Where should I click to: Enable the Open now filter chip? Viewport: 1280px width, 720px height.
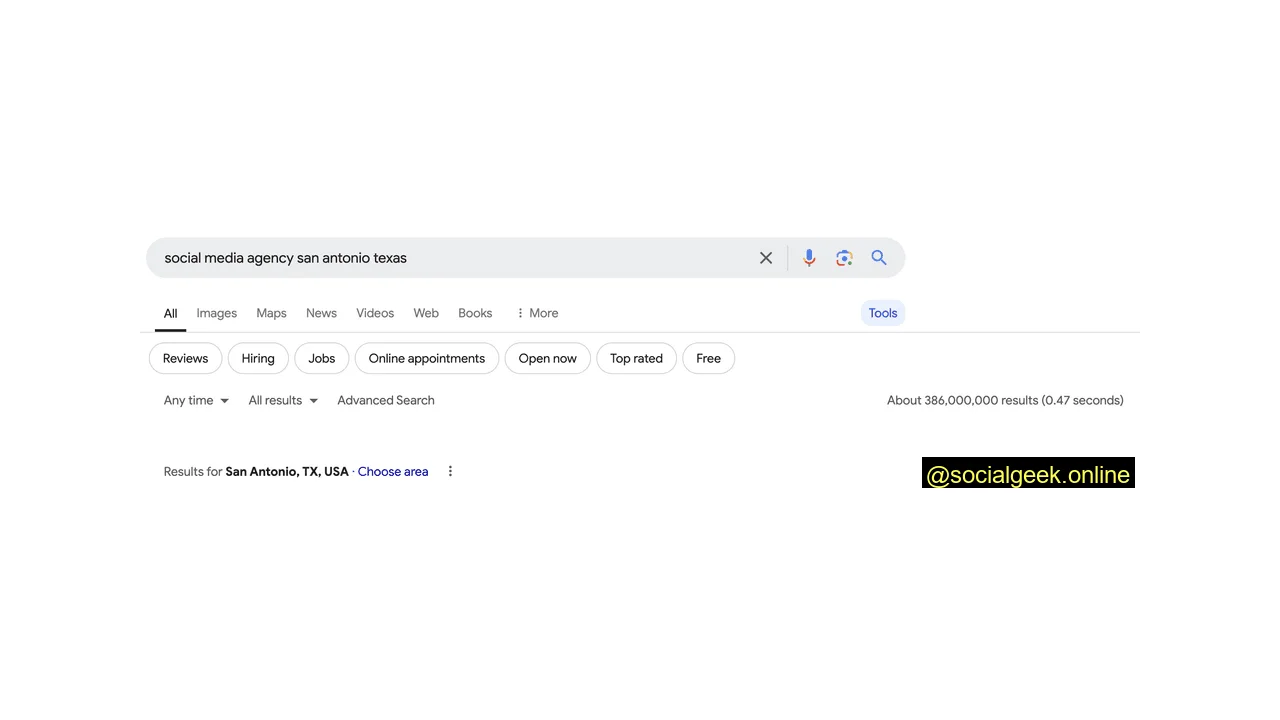click(x=547, y=358)
